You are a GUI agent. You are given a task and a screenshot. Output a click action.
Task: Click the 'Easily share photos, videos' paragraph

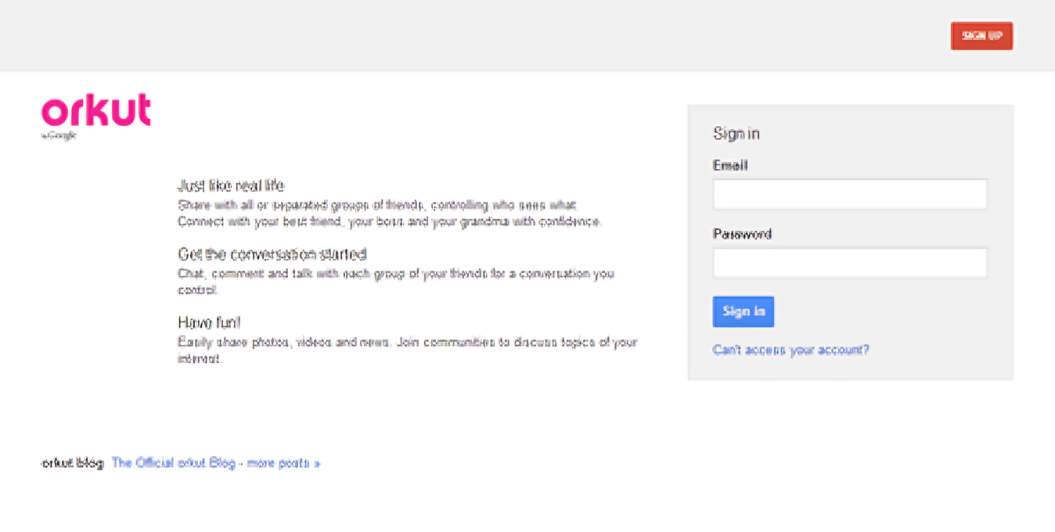click(x=407, y=342)
